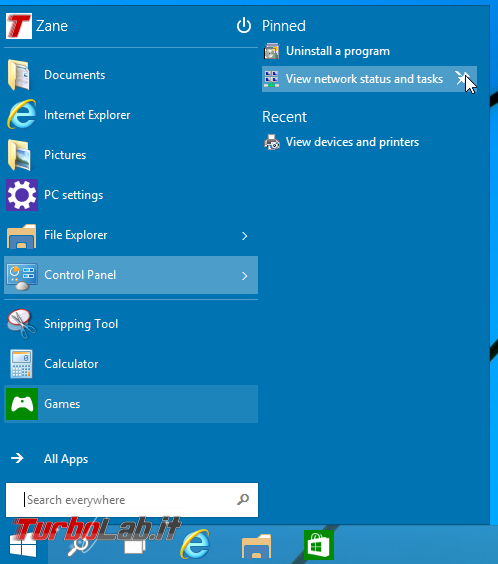Select the Calculator label
The width and height of the screenshot is (498, 564).
coord(71,364)
